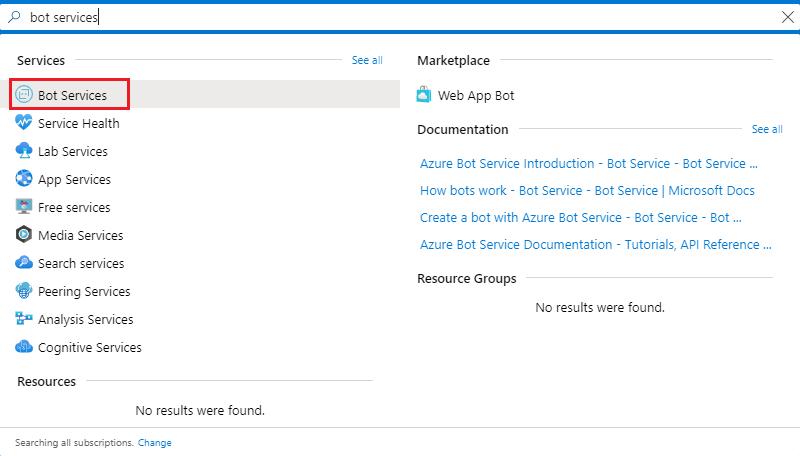This screenshot has width=800, height=456.
Task: Open Create a bot with Azure Bot Service link
Action: [x=587, y=217]
